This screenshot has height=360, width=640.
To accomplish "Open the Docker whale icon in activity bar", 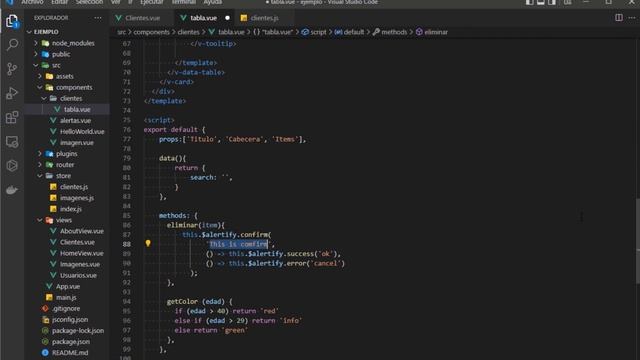I will tap(12, 190).
